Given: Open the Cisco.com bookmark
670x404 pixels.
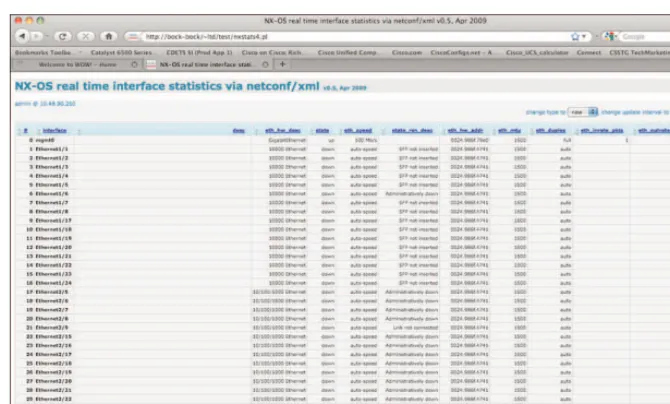Looking at the screenshot, I should click(x=407, y=53).
